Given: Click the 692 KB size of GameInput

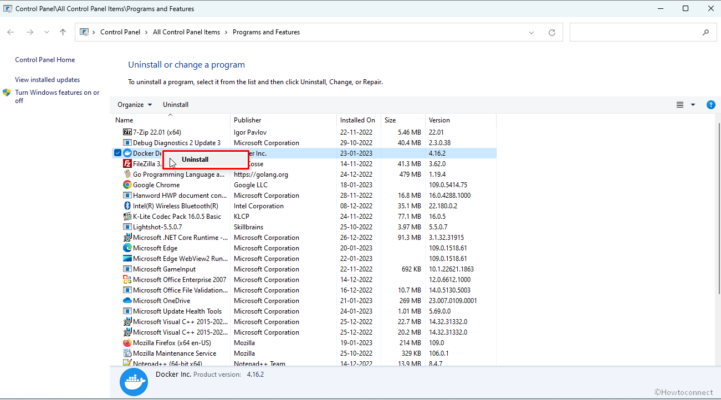Looking at the screenshot, I should 411,269.
